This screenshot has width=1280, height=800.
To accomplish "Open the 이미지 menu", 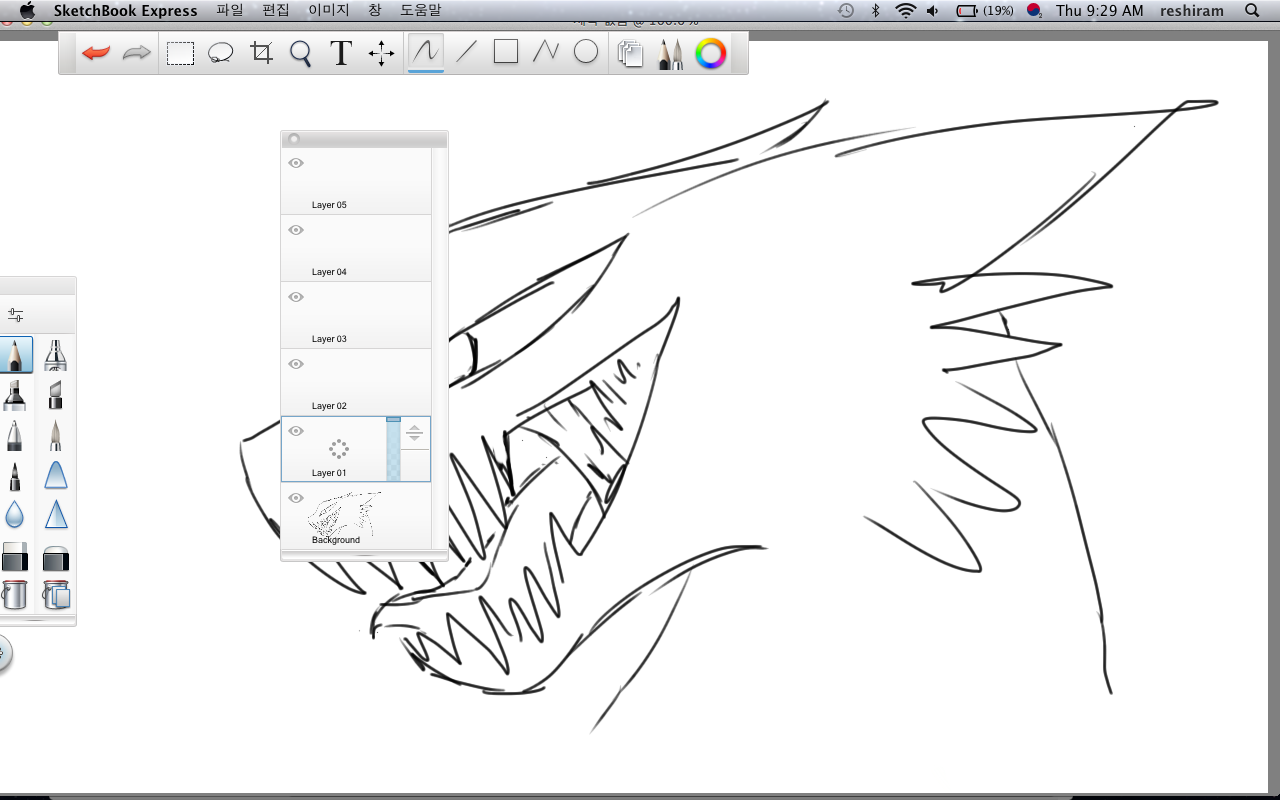I will click(328, 10).
